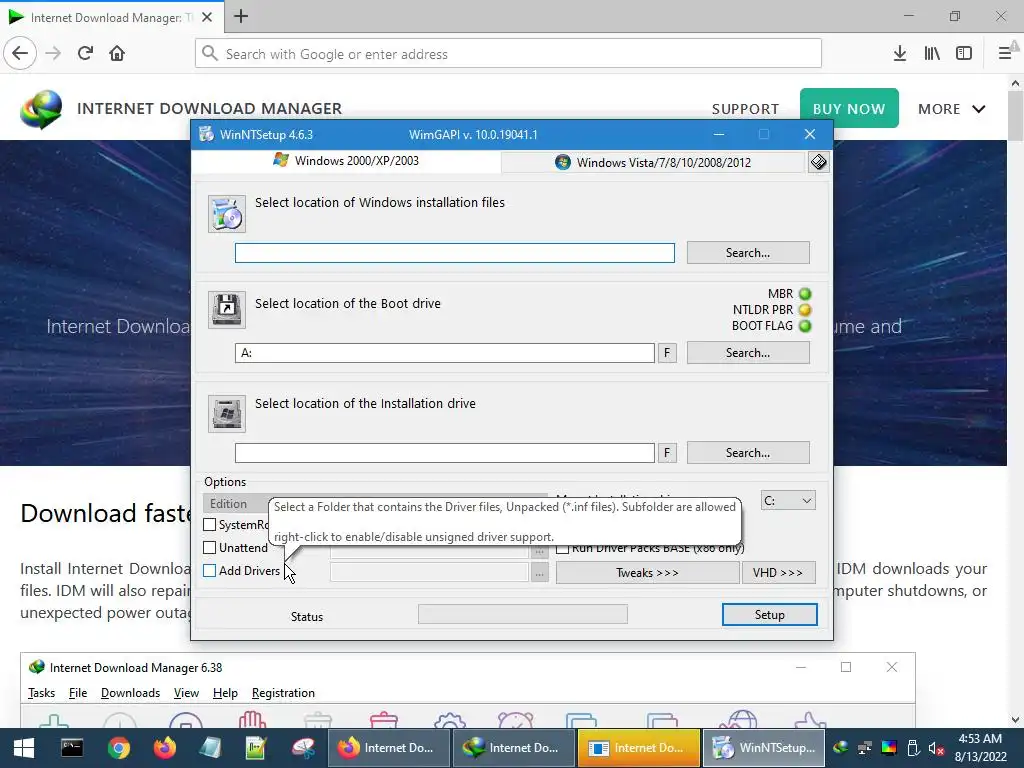Launch Google Chrome from the taskbar
This screenshot has height=768, width=1024.
coord(119,748)
